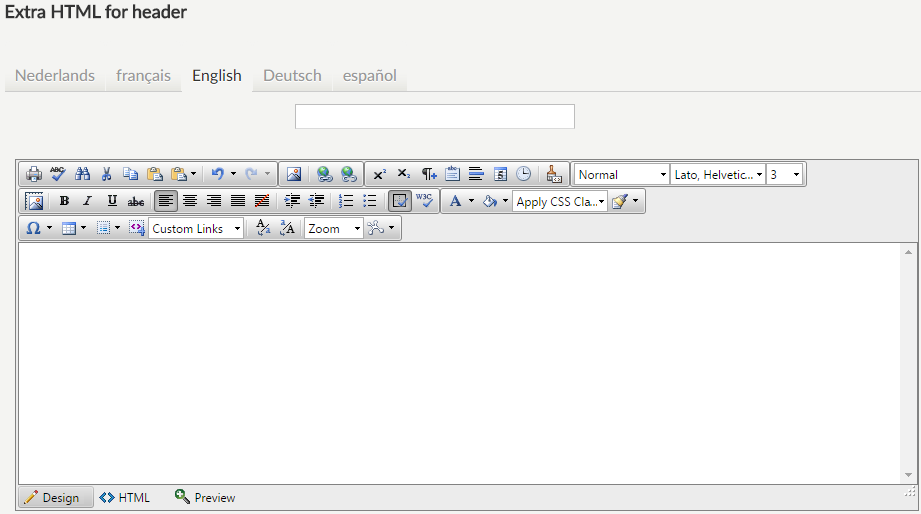Open the background color paint bucket

coord(490,201)
